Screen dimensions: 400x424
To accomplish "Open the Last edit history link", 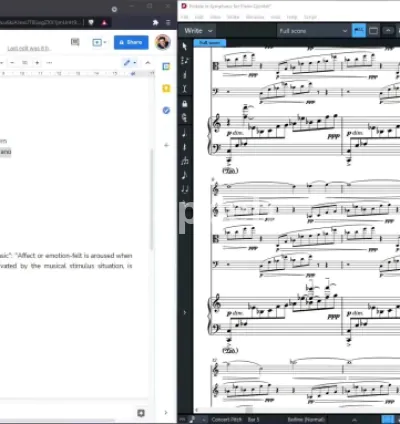I will click(x=29, y=49).
